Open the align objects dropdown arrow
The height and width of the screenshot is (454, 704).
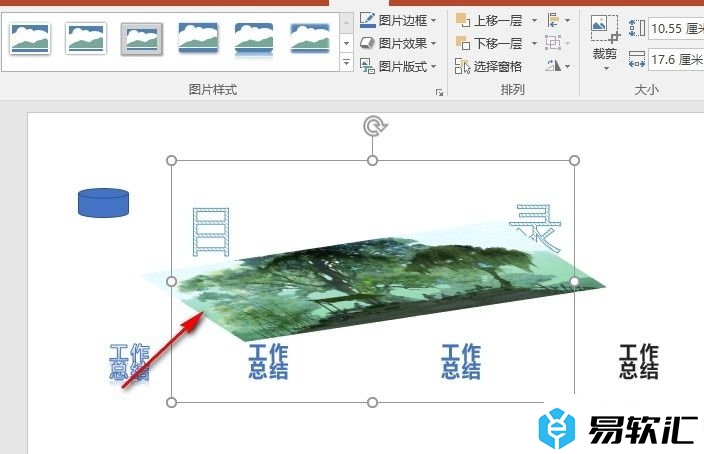[x=568, y=21]
